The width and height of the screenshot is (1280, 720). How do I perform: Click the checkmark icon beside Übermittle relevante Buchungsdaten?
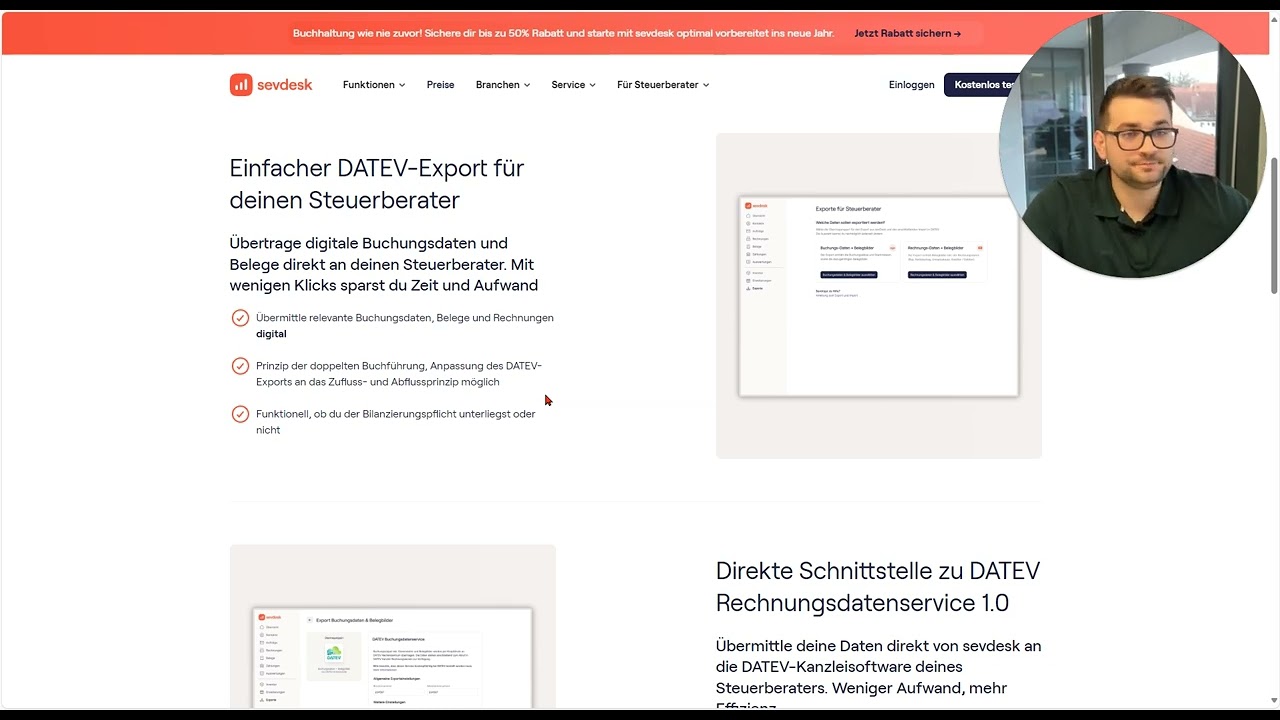pos(240,318)
